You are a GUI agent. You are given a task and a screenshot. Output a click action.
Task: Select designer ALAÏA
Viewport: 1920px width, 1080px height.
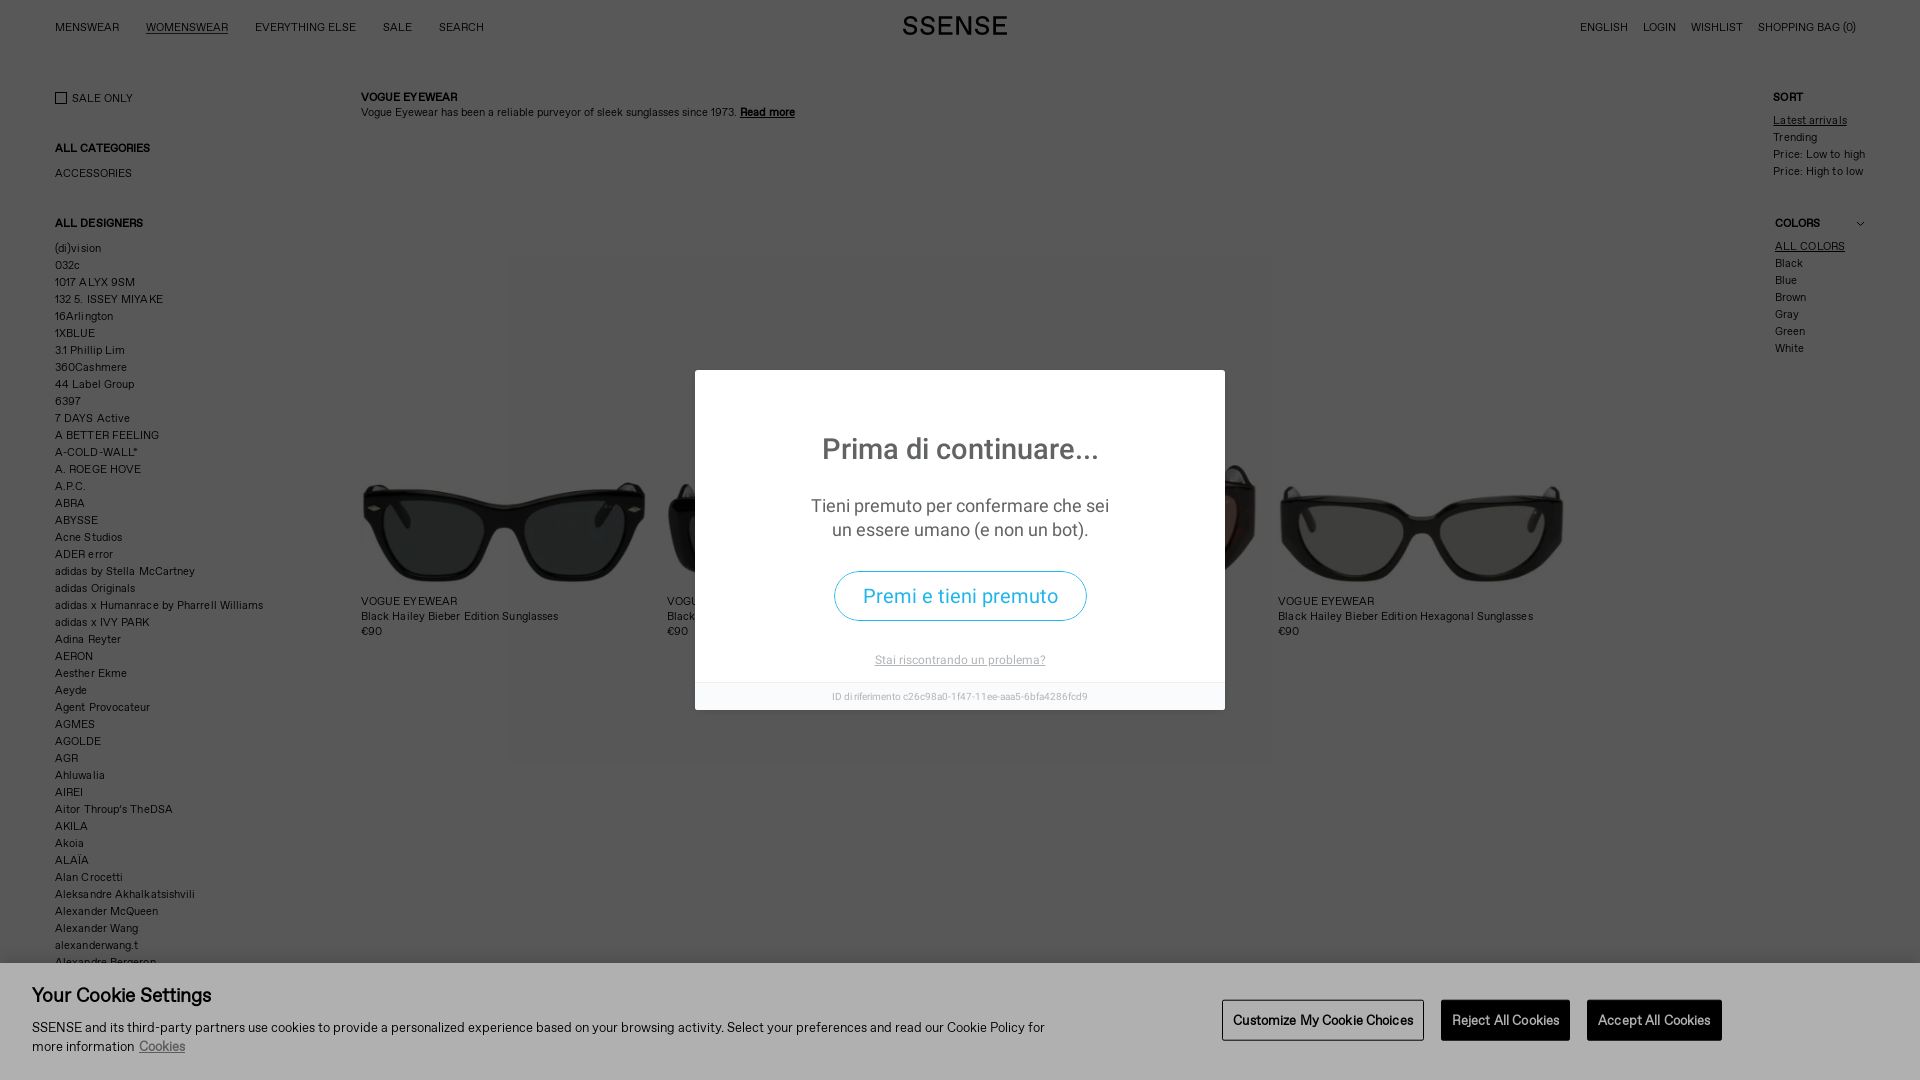tap(72, 860)
